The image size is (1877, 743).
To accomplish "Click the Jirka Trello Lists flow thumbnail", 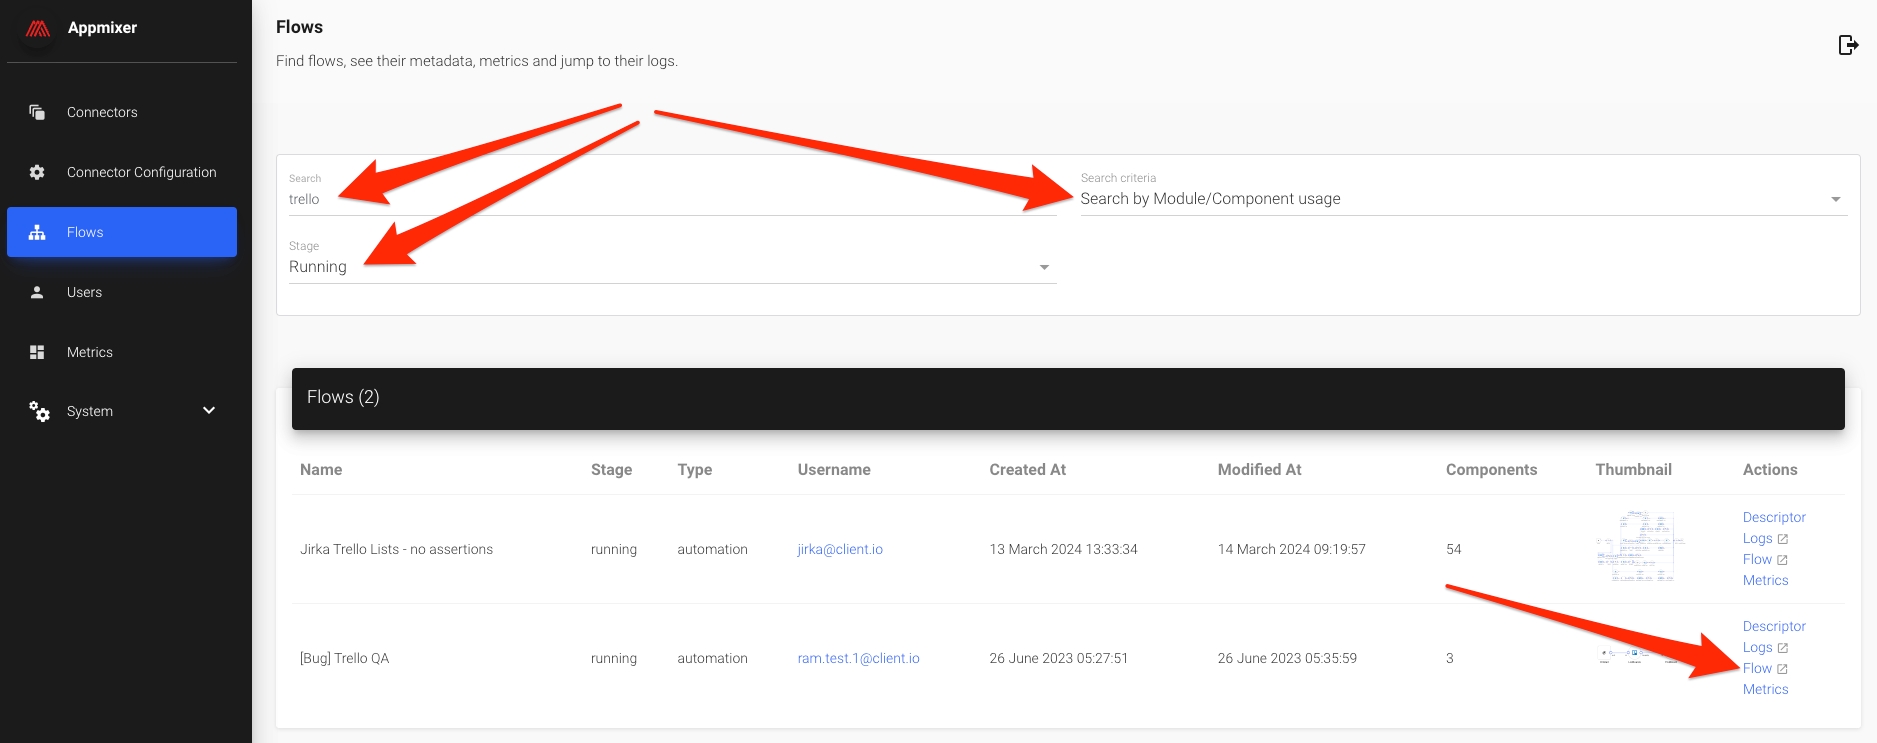I will (1640, 547).
